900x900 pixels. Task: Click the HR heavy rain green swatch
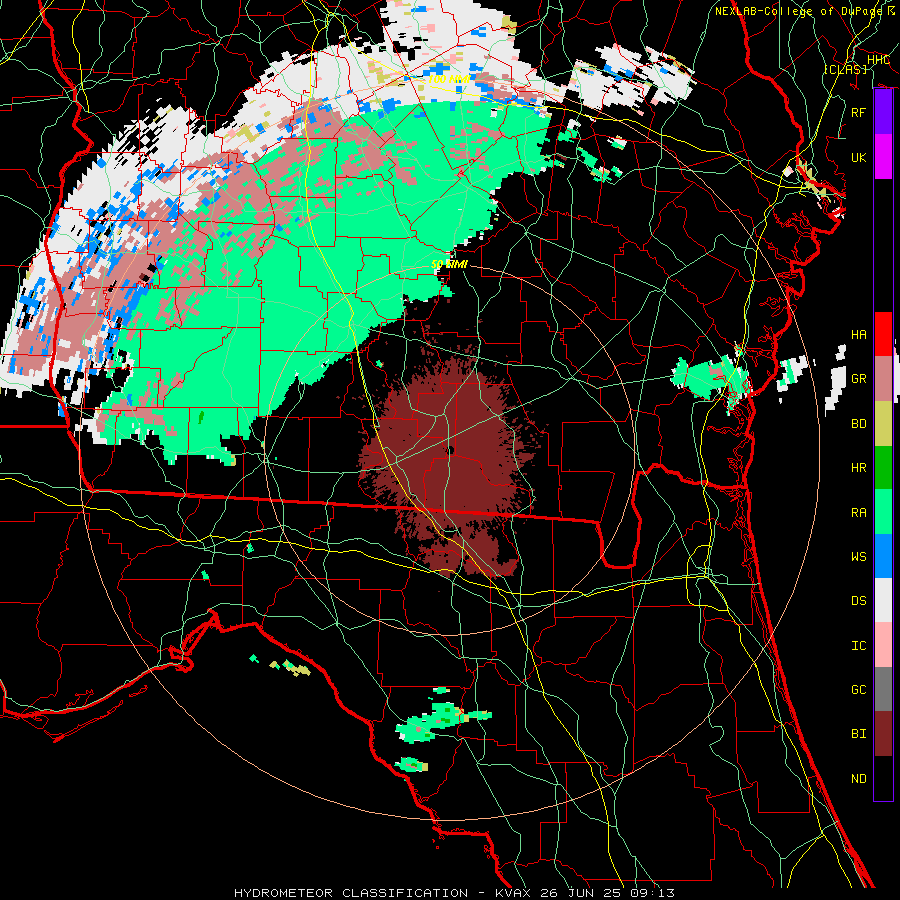click(x=883, y=467)
